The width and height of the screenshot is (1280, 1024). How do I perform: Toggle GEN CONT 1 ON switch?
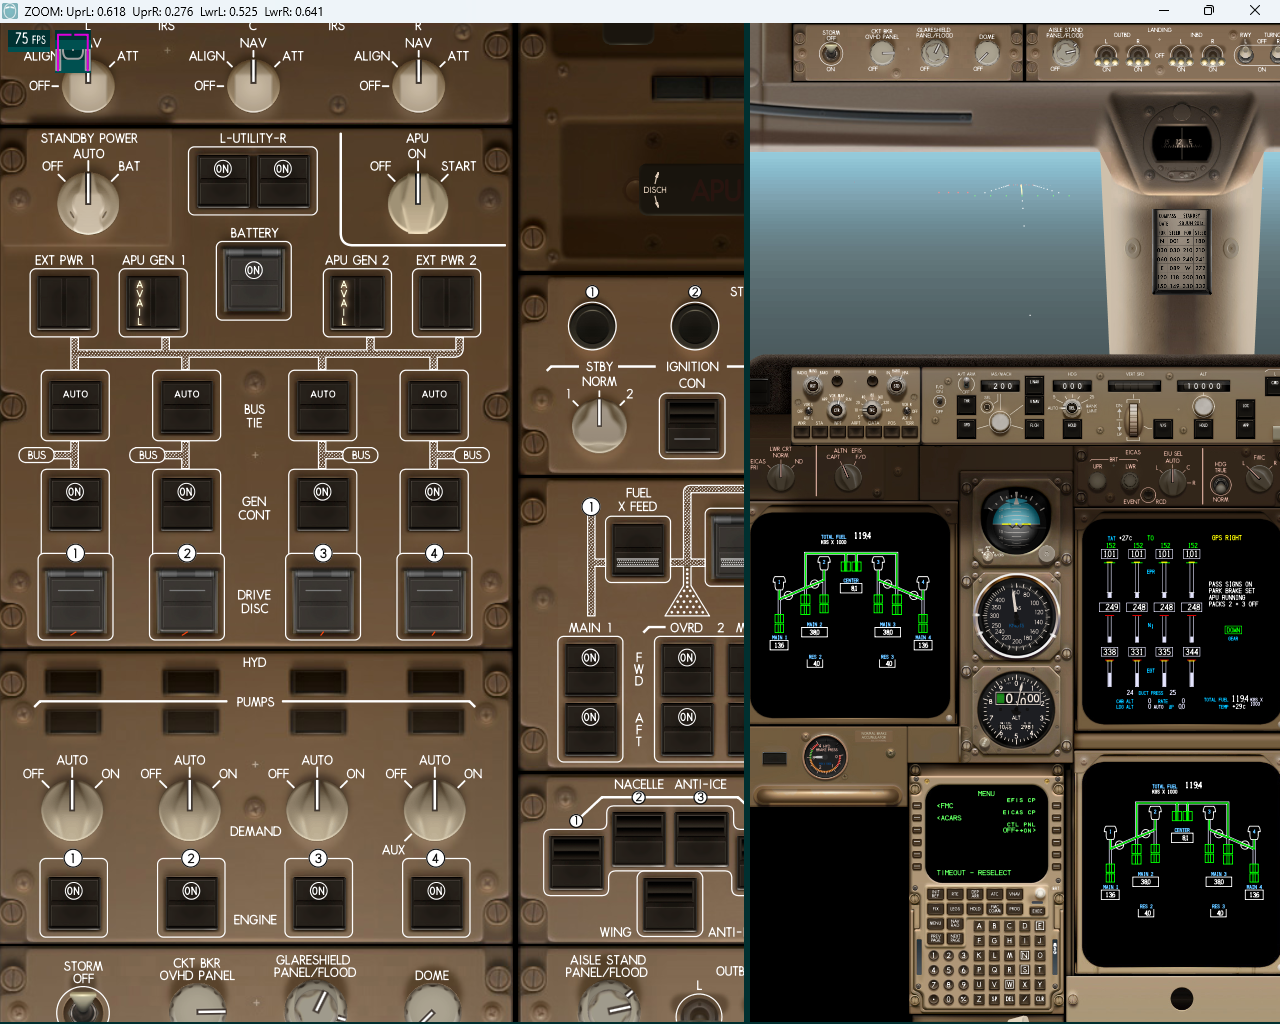75,503
